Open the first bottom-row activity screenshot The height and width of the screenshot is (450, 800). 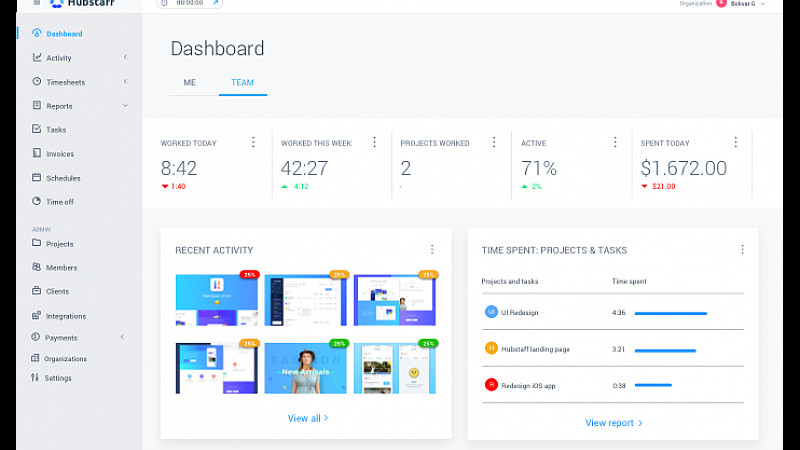pyautogui.click(x=217, y=368)
